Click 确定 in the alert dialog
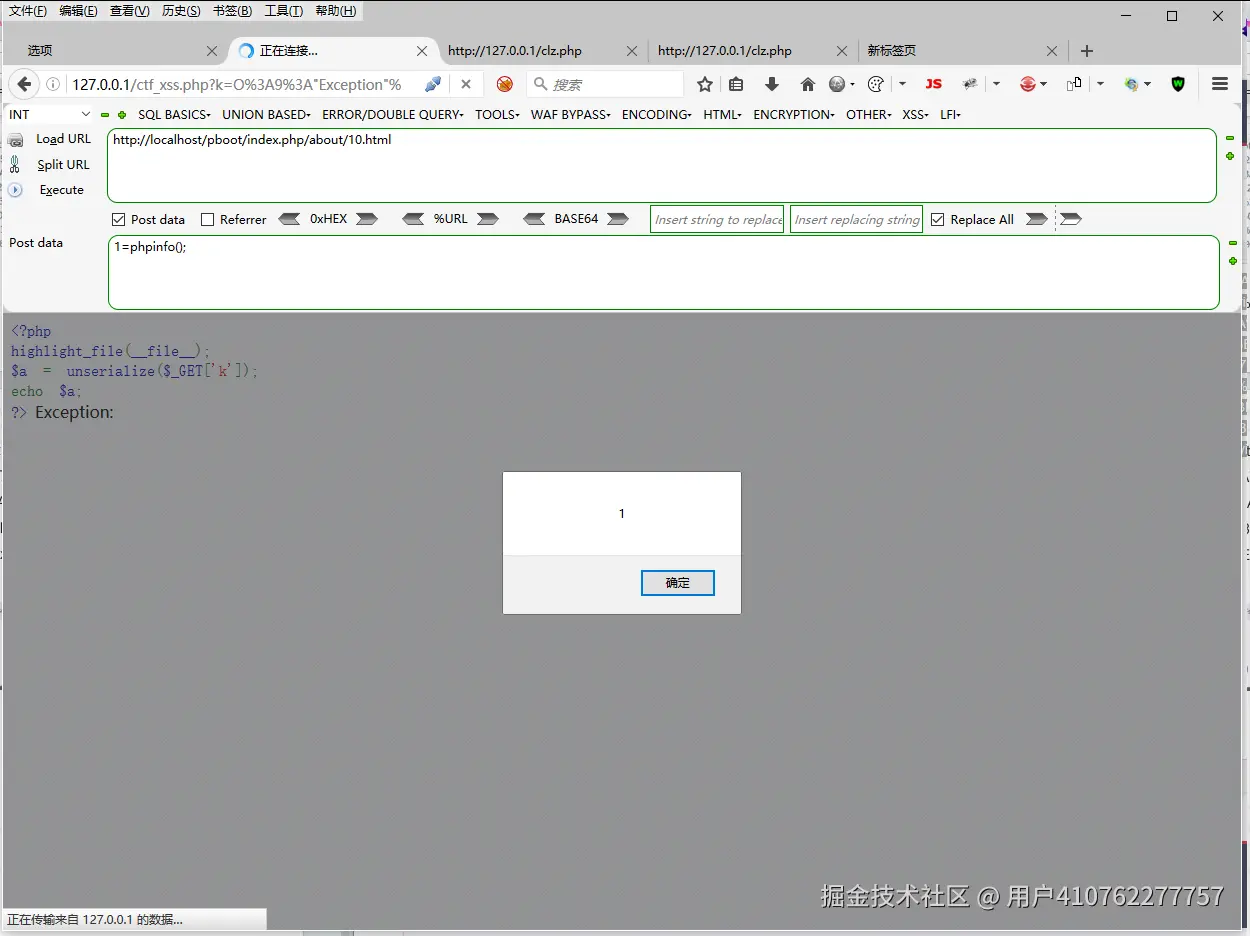 click(x=678, y=583)
